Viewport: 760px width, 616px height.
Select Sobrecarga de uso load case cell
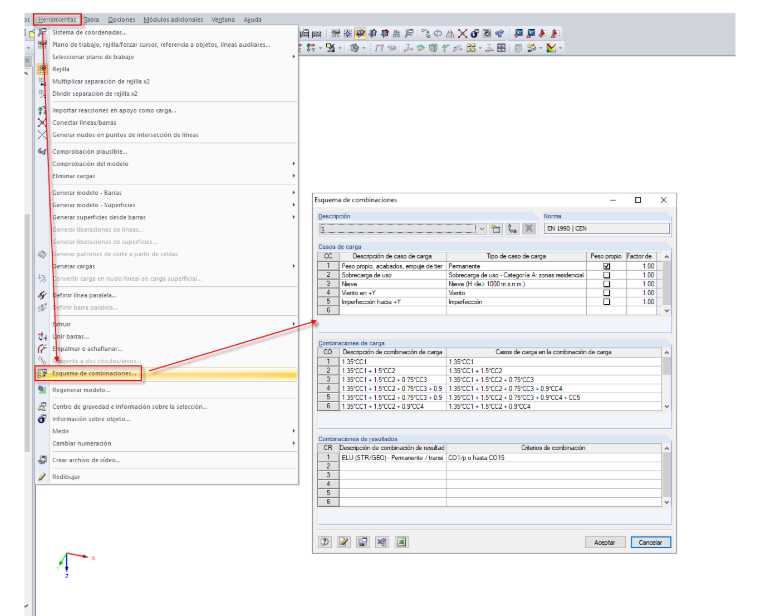[393, 275]
